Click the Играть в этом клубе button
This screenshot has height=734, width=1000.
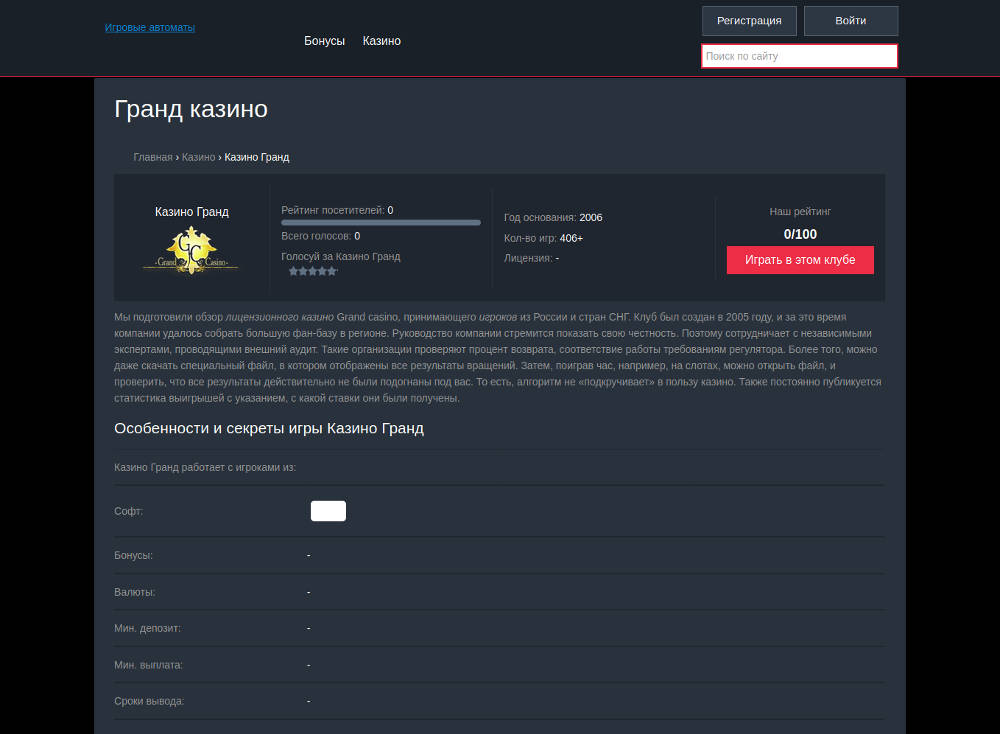[800, 260]
